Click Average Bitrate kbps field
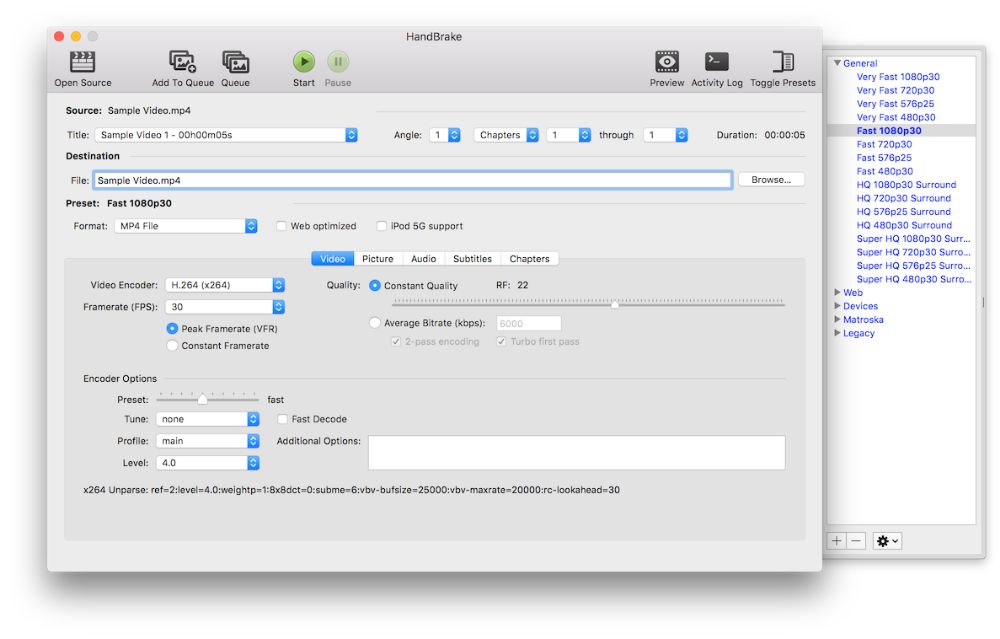Screen dimensions: 1000x639 529,323
